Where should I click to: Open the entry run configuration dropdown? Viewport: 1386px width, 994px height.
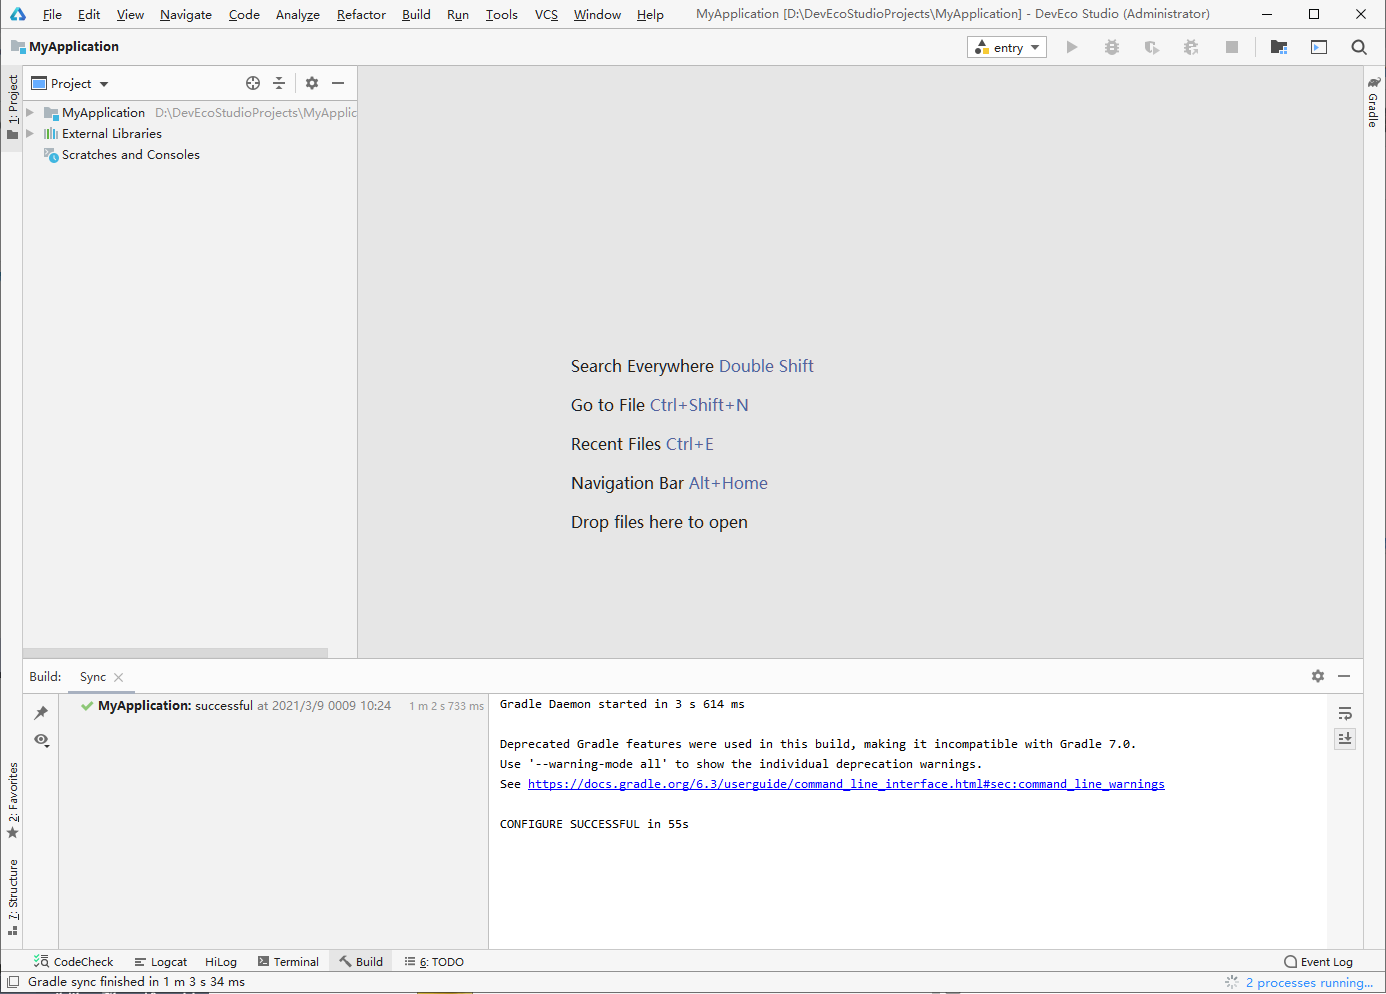[x=1007, y=47]
